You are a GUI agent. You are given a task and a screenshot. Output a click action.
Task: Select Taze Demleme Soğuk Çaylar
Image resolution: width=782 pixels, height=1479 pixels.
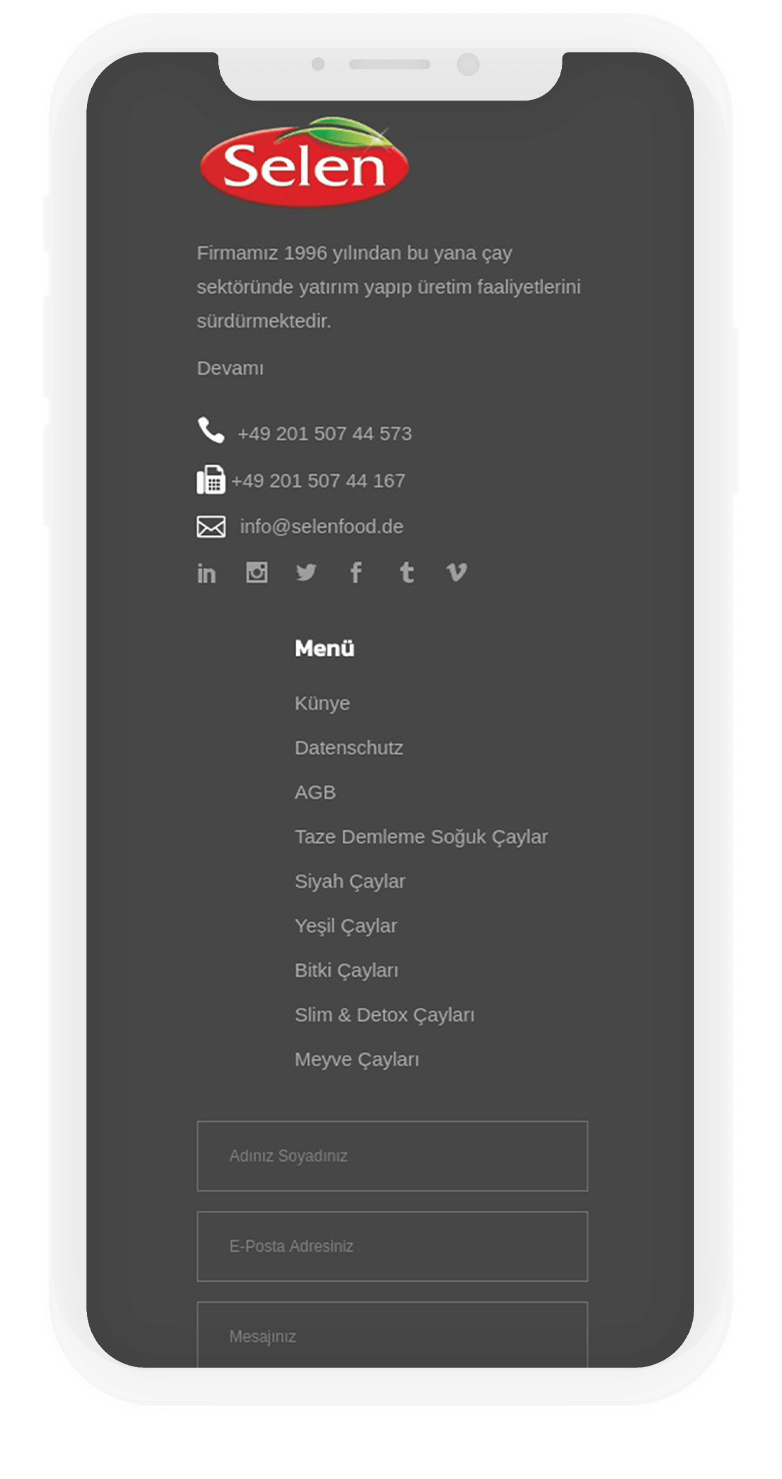tap(421, 837)
